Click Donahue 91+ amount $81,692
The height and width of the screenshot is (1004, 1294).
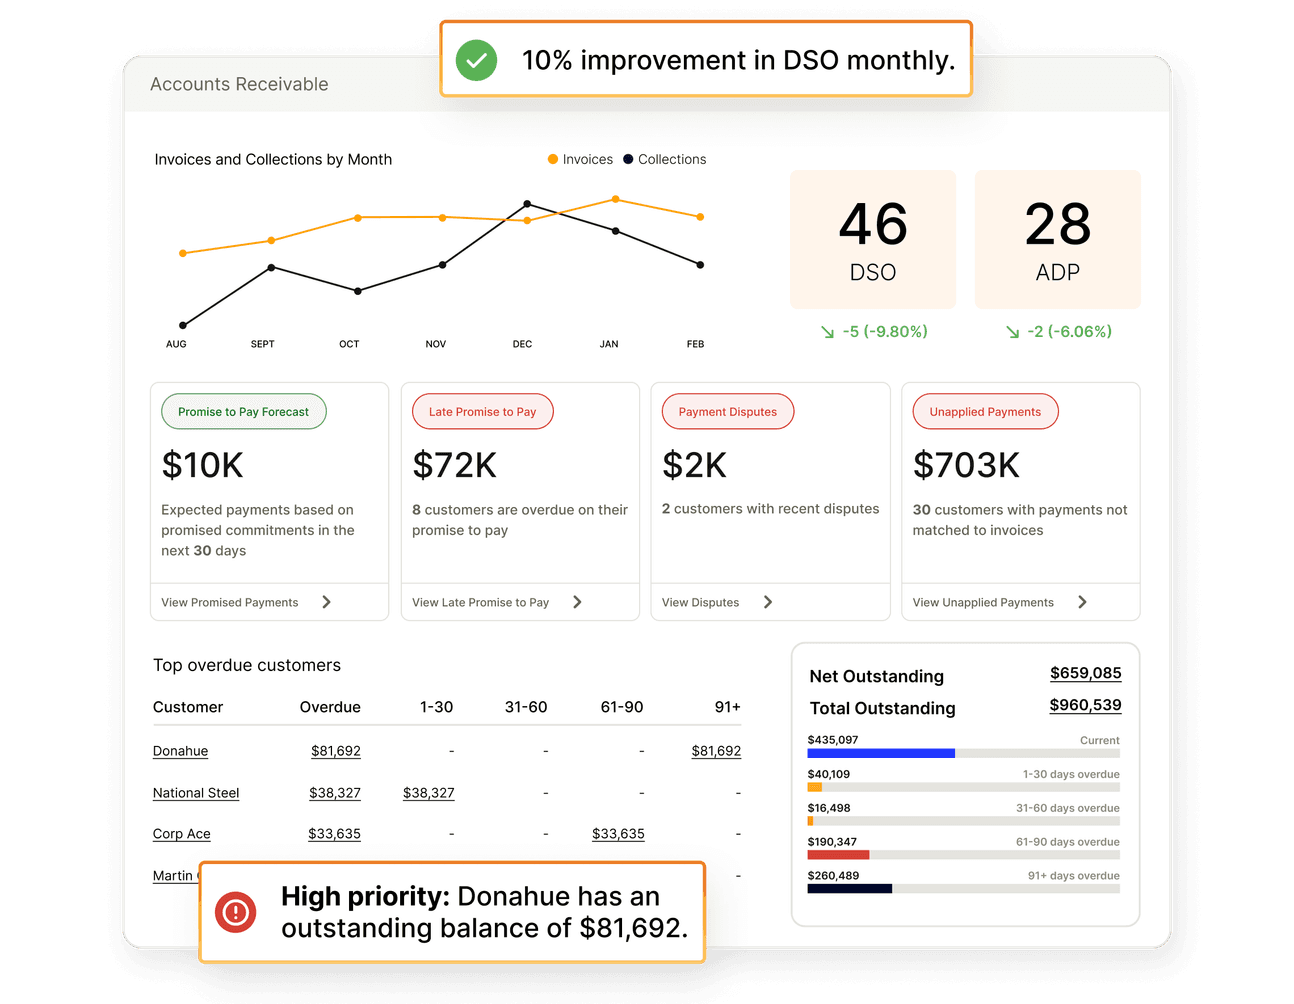716,751
